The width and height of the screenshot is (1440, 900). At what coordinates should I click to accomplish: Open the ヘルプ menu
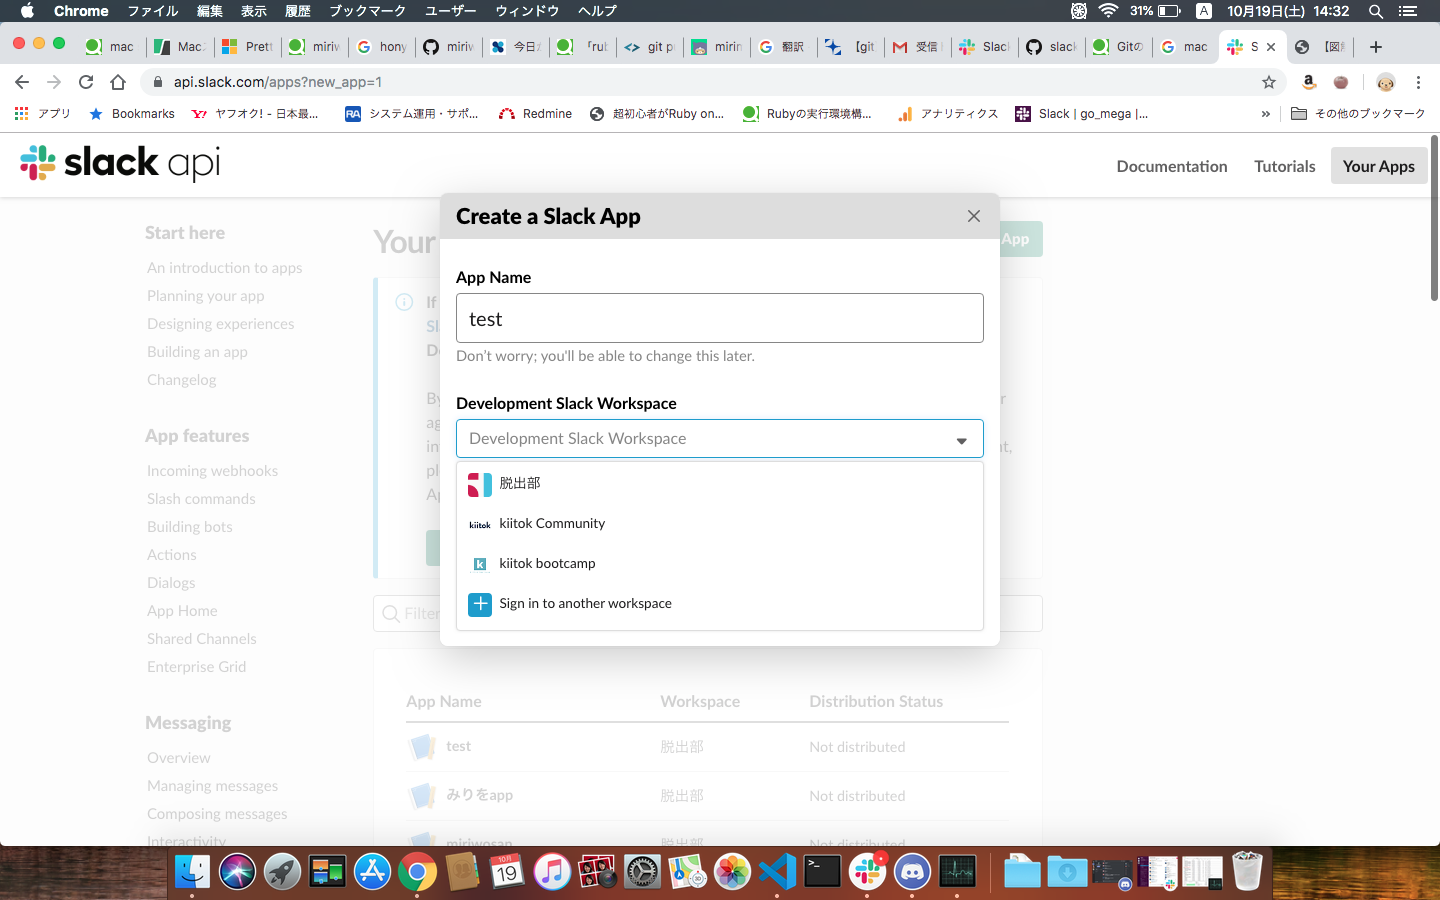tap(597, 11)
